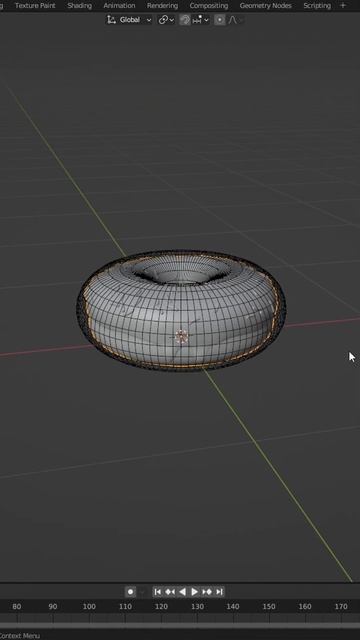Switch to the Texture Paint workspace tab
The image size is (360, 640).
pyautogui.click(x=35, y=6)
